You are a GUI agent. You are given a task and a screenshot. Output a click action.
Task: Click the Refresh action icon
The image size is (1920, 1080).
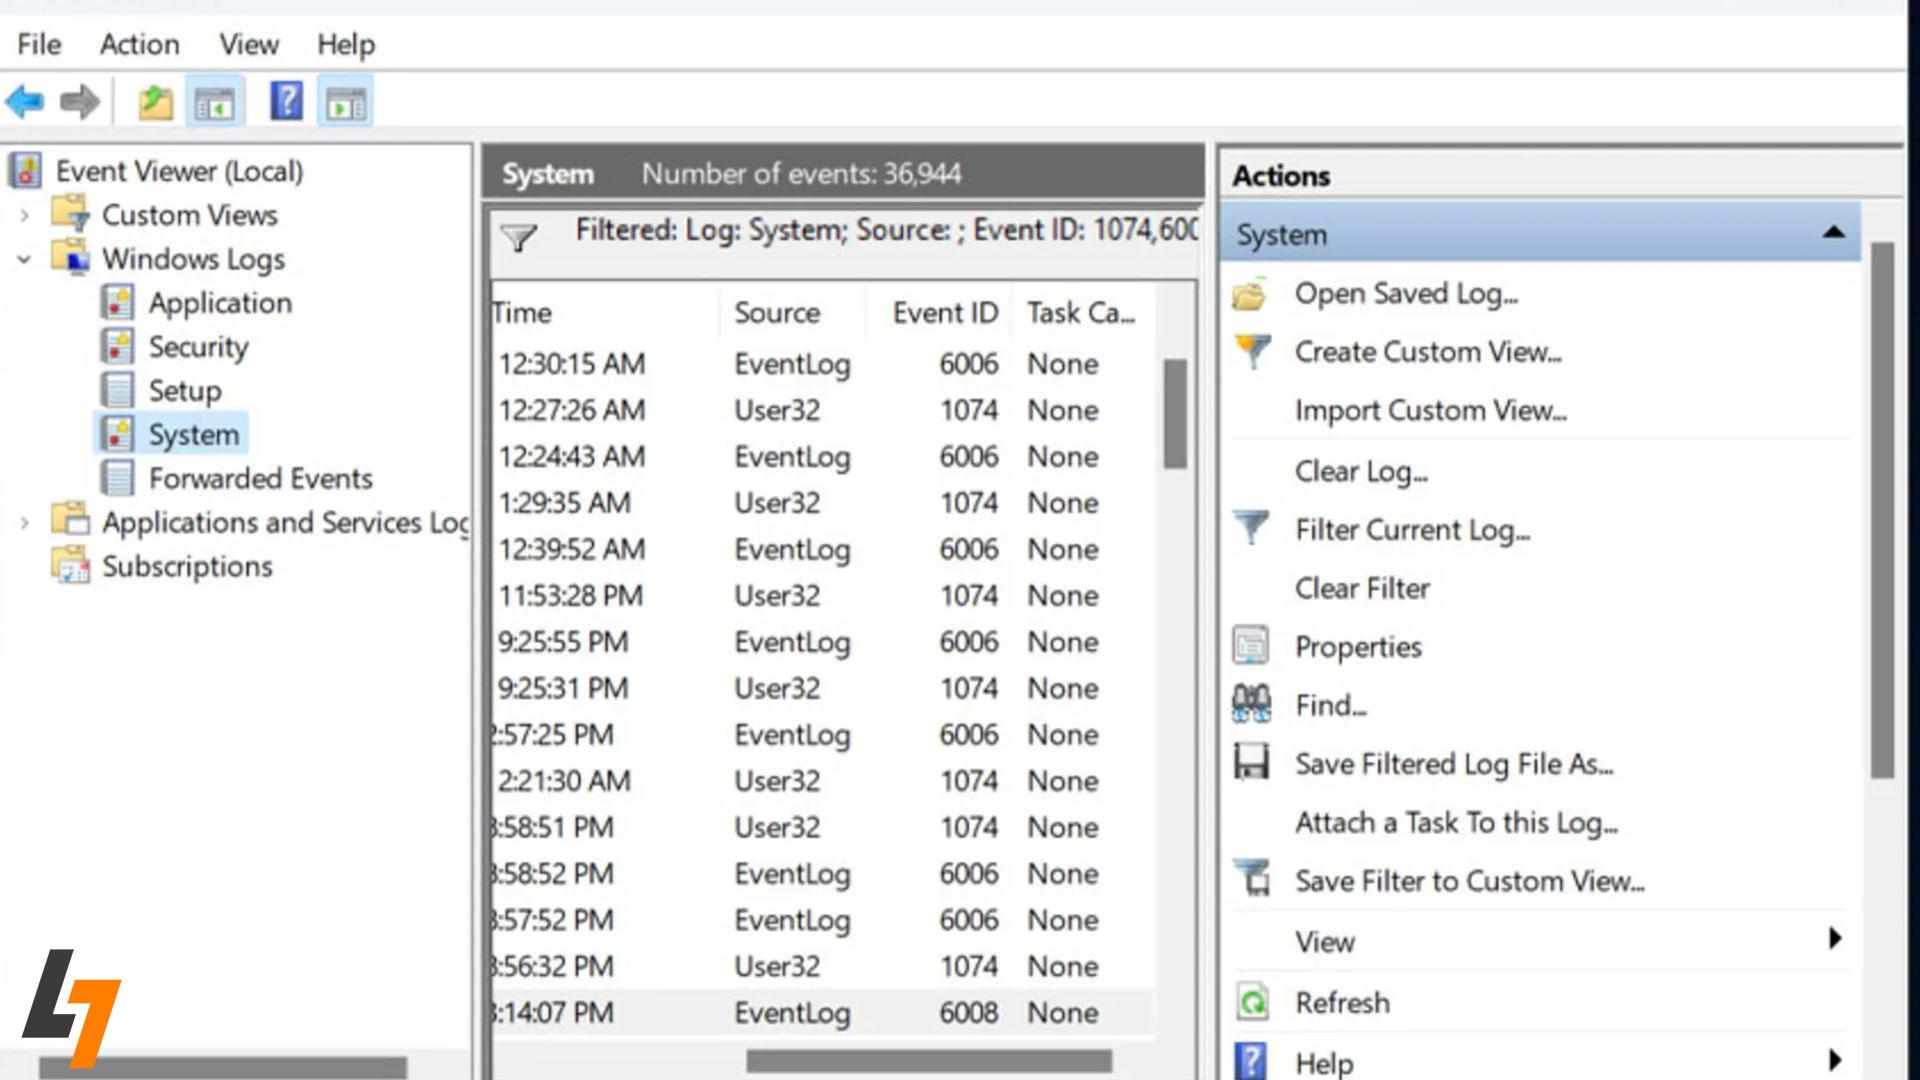pyautogui.click(x=1252, y=1002)
